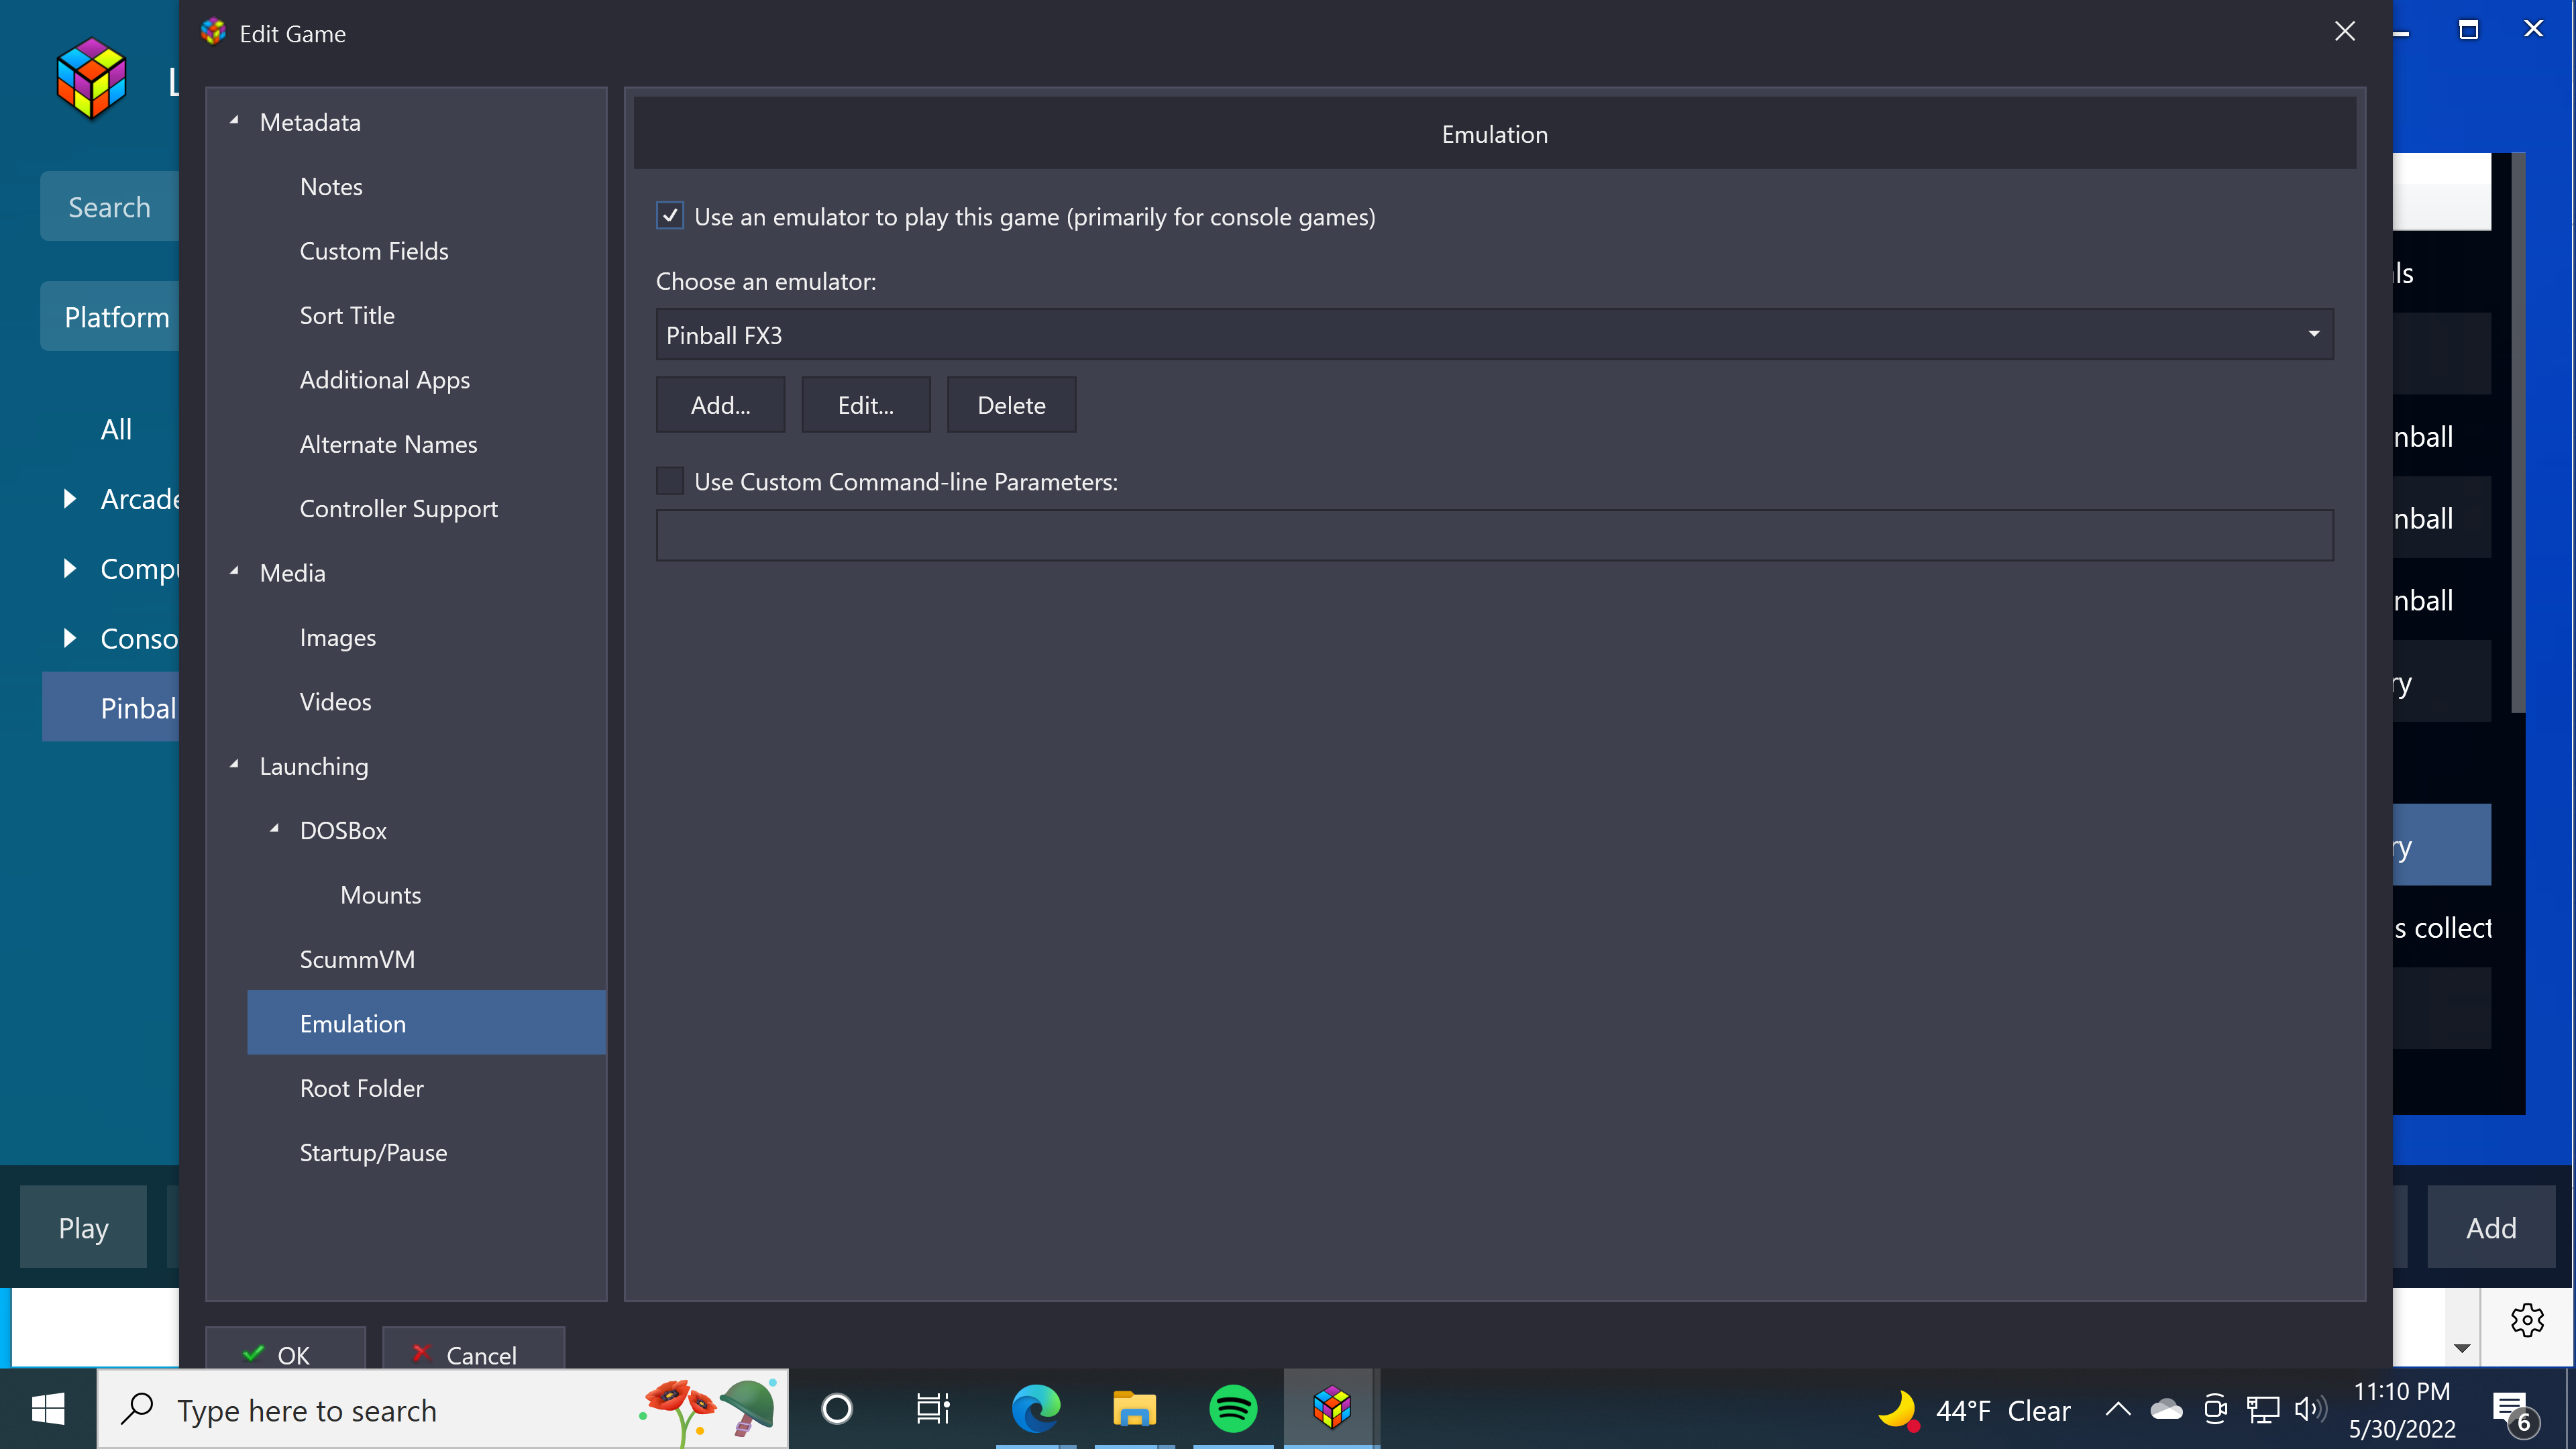Viewport: 2576px width, 1449px height.
Task: Select Alternate Names in the tree
Action: click(x=388, y=444)
